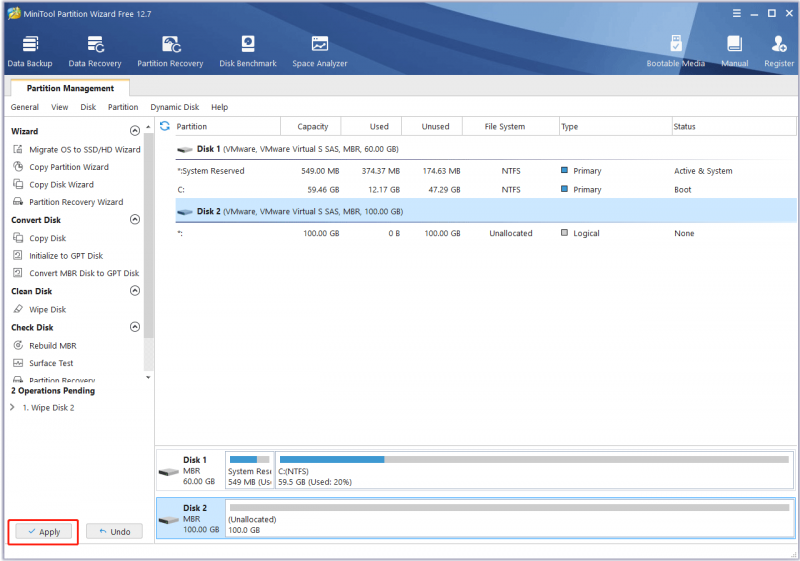Collapse the Convert Disk section
800x561 pixels.
(135, 220)
